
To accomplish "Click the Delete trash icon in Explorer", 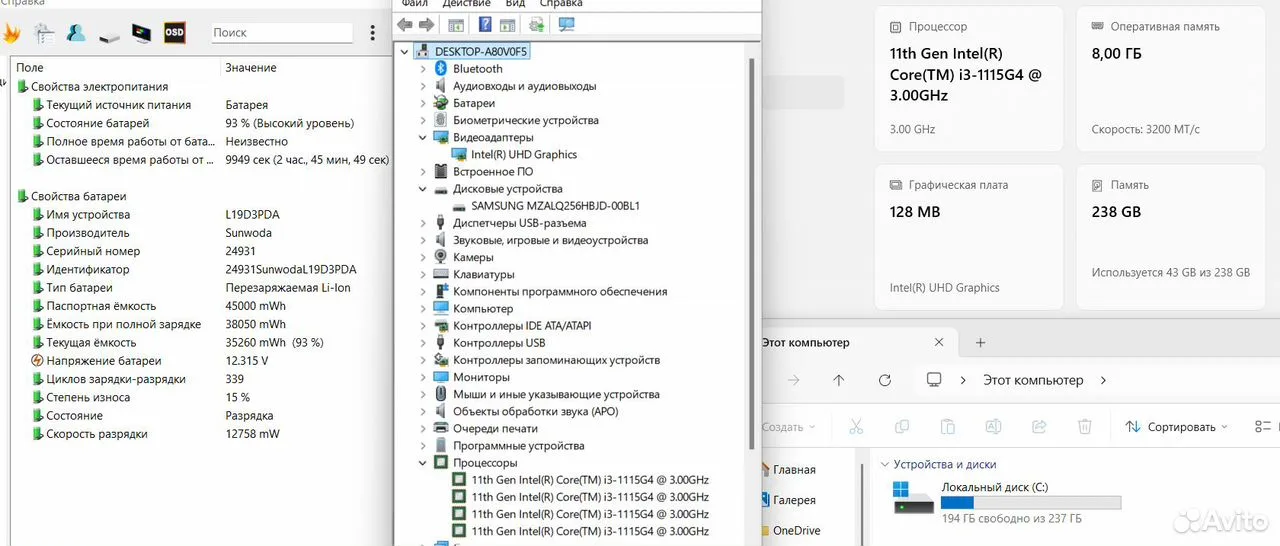I will pos(1085,427).
